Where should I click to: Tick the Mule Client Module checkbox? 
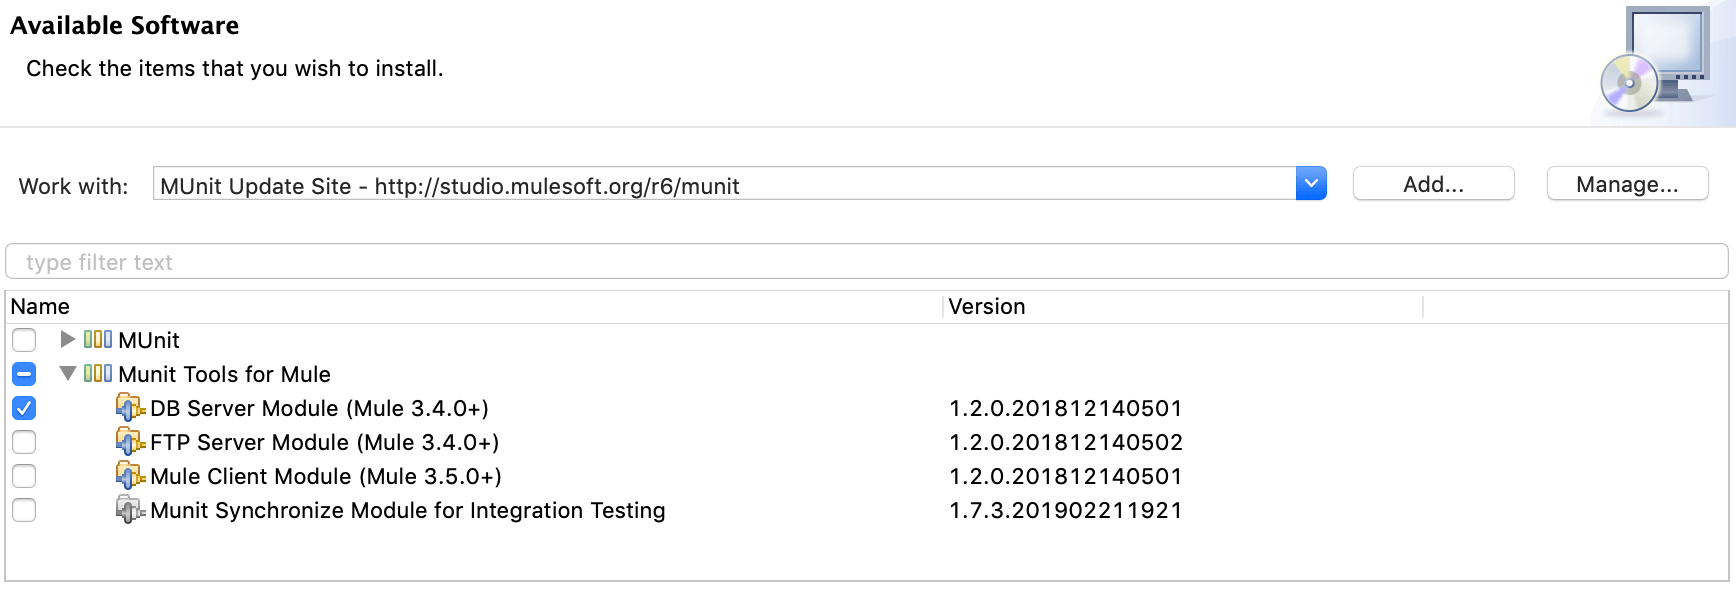click(24, 476)
